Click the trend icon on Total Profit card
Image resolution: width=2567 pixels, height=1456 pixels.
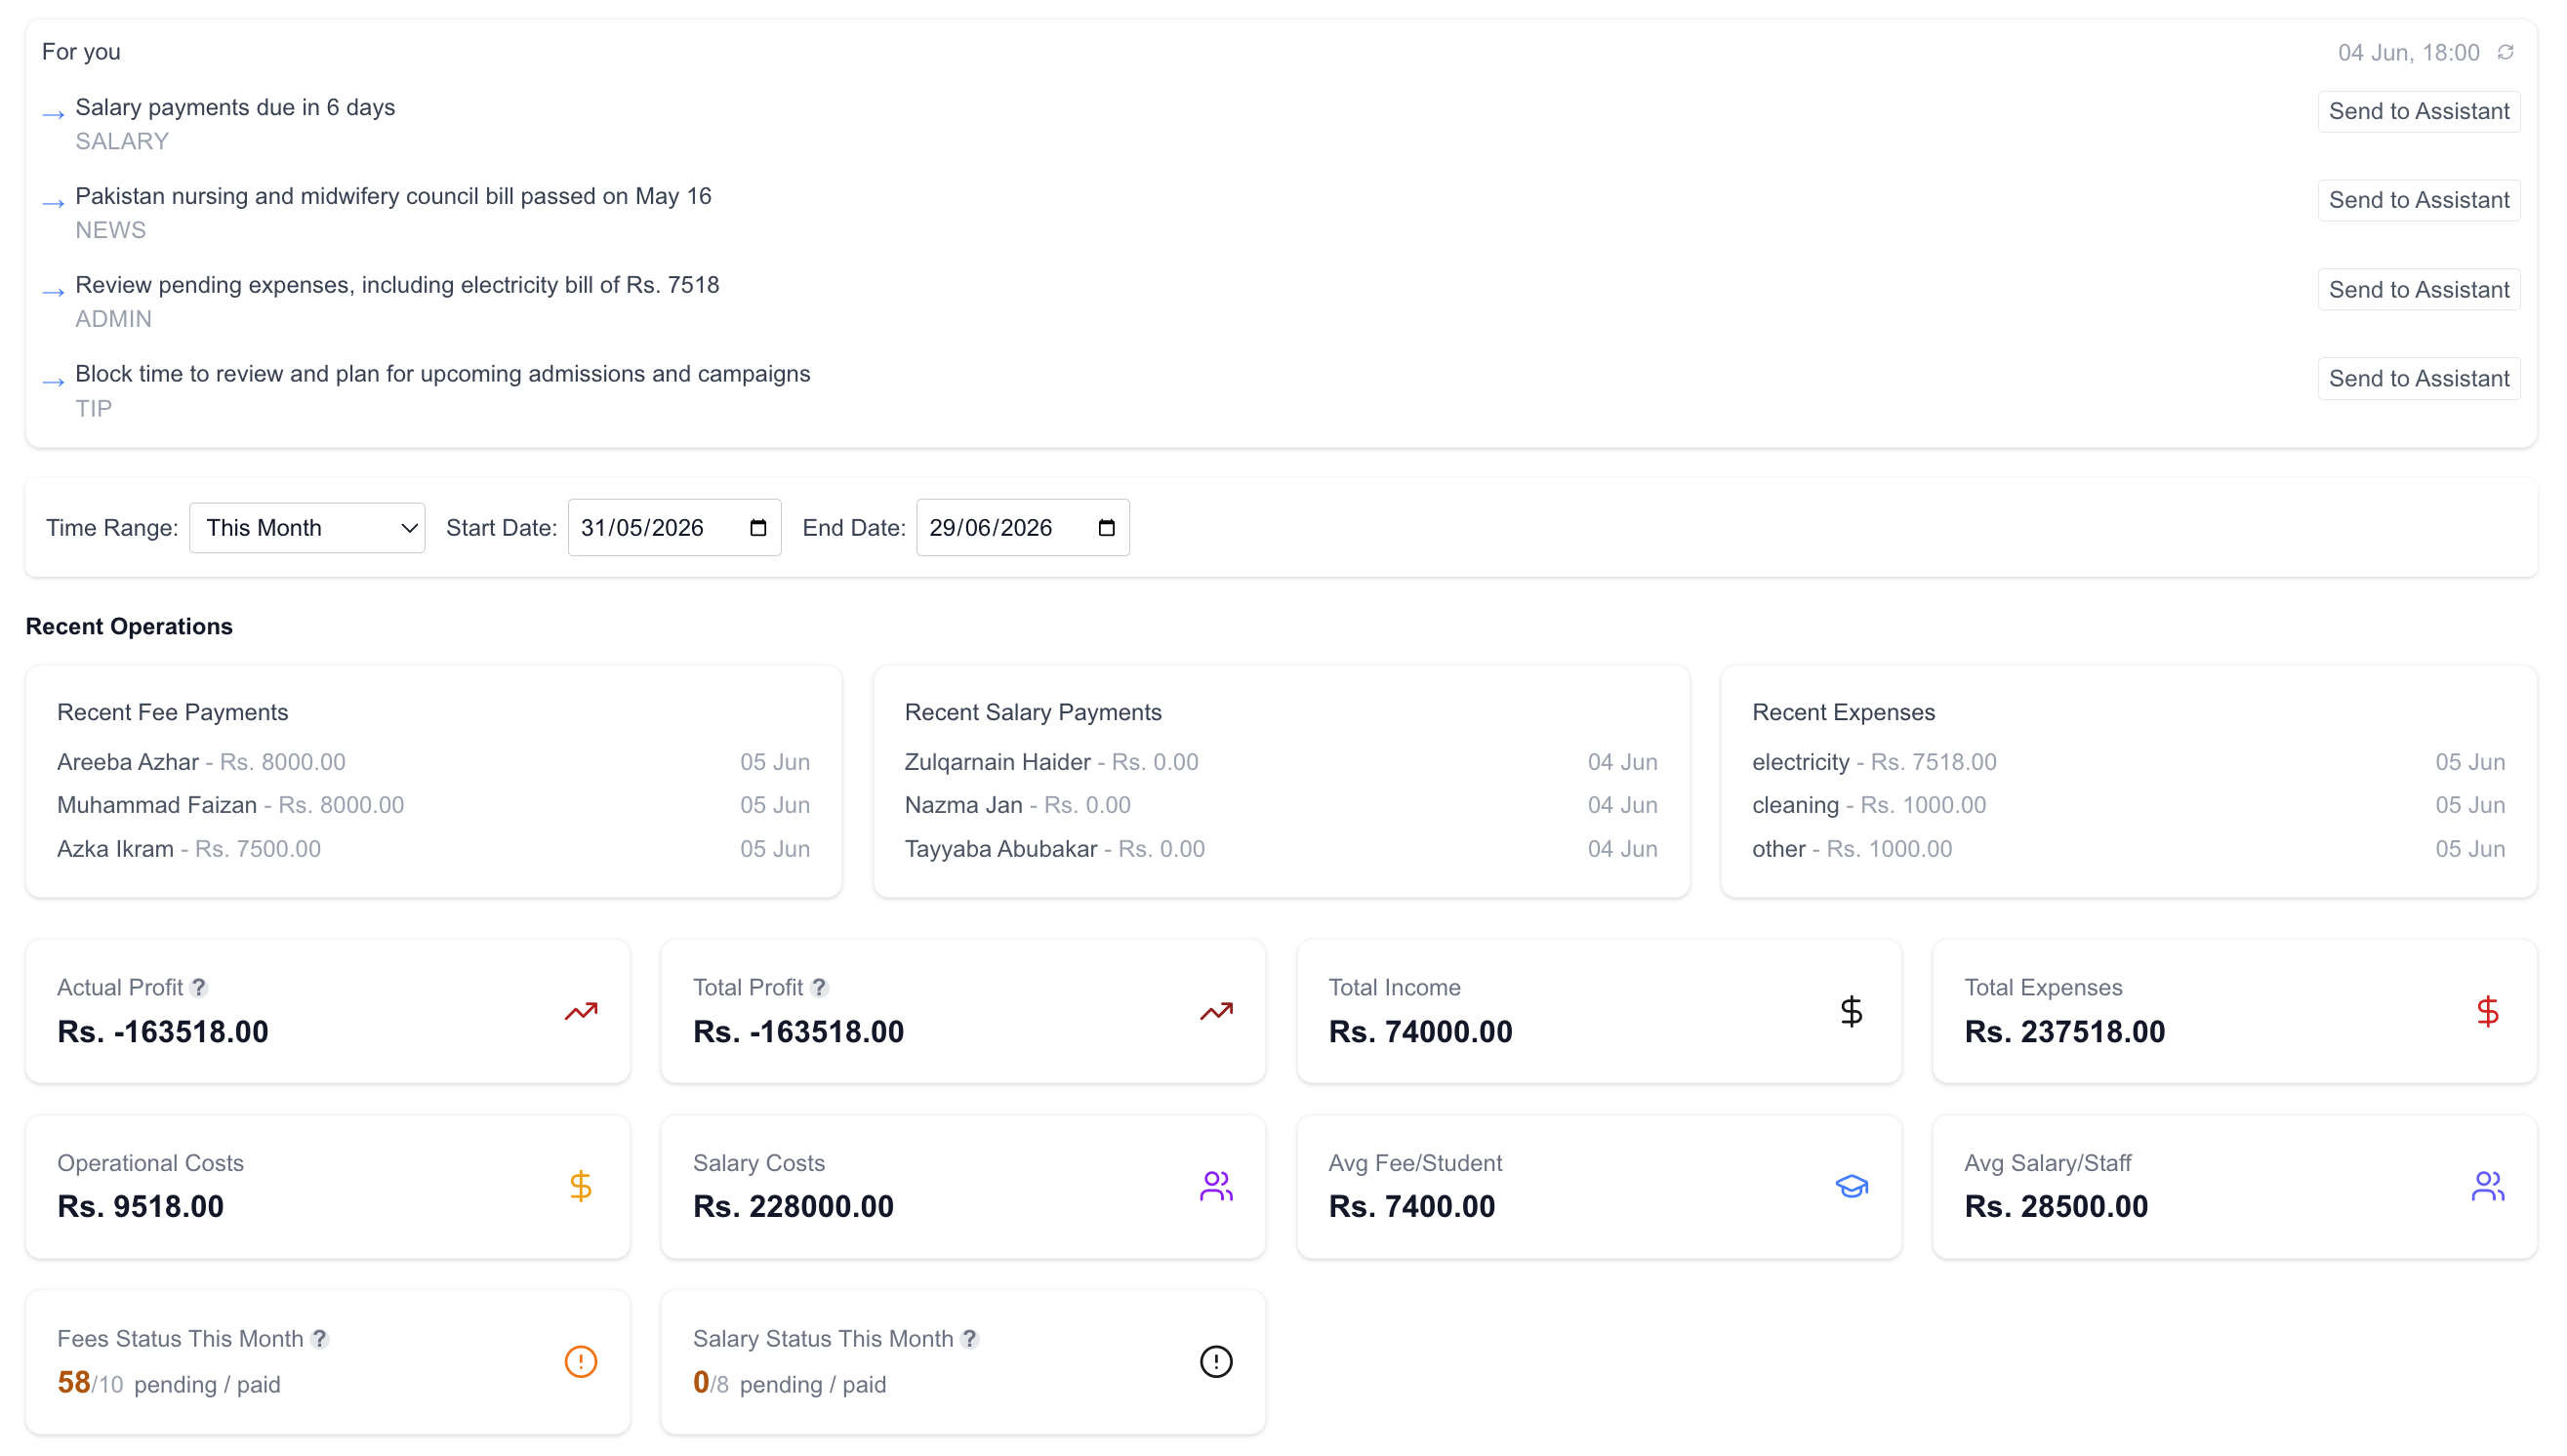point(1216,1011)
